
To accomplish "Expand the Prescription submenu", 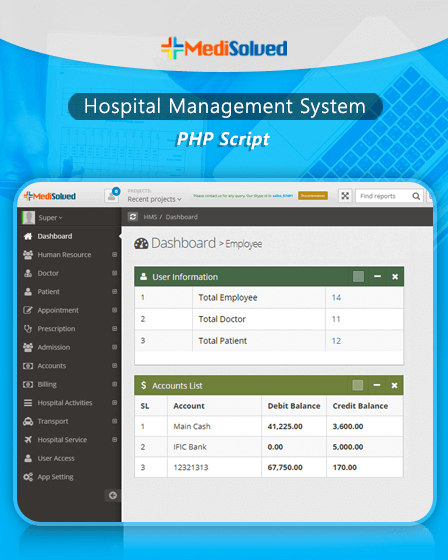I will 114,329.
